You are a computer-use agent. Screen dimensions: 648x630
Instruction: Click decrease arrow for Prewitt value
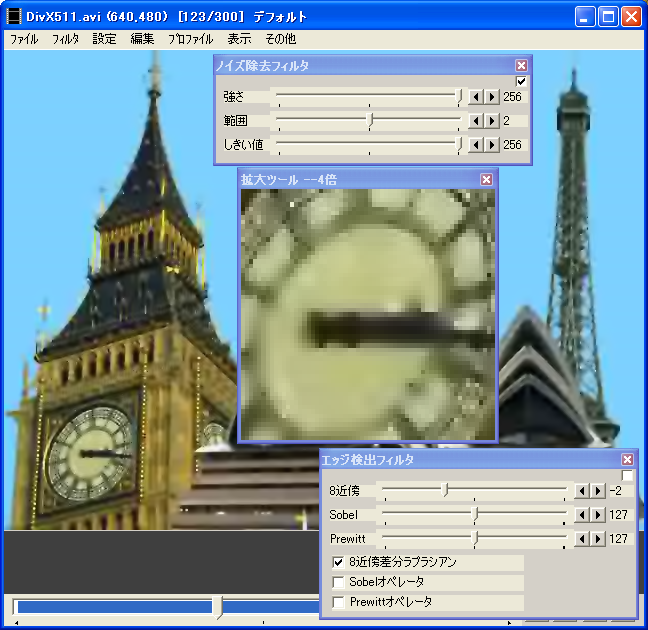[582, 539]
